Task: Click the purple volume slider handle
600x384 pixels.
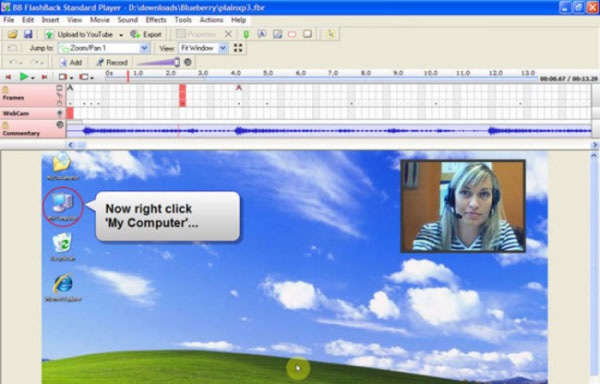Action: 177,62
